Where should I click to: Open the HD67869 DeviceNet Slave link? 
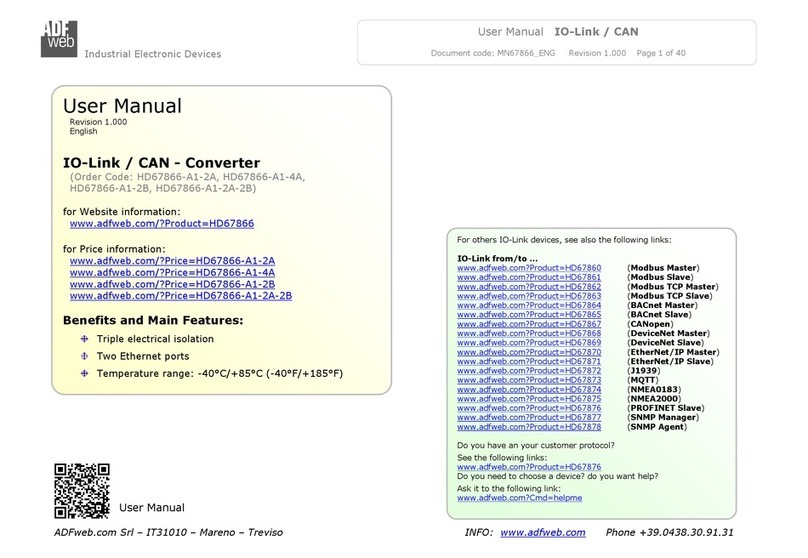tap(529, 343)
